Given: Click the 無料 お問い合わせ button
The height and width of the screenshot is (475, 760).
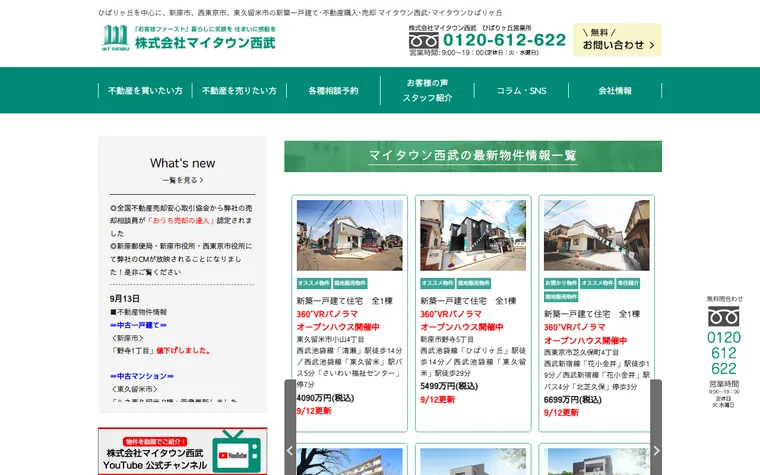Looking at the screenshot, I should point(617,40).
